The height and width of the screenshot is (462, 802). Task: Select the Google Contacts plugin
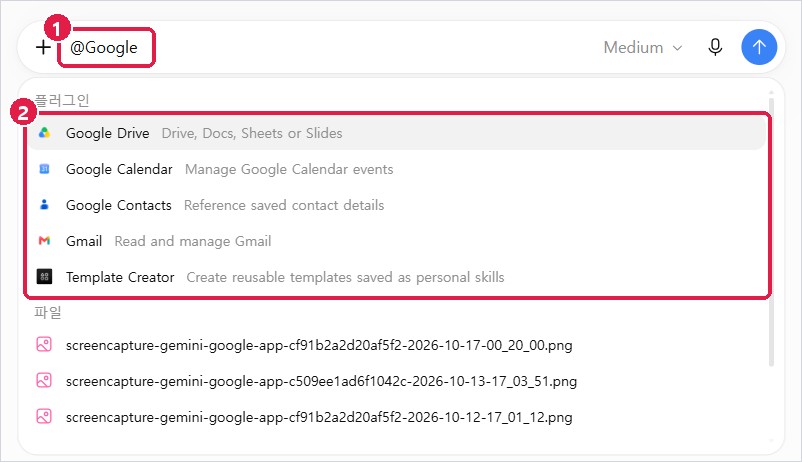(397, 205)
